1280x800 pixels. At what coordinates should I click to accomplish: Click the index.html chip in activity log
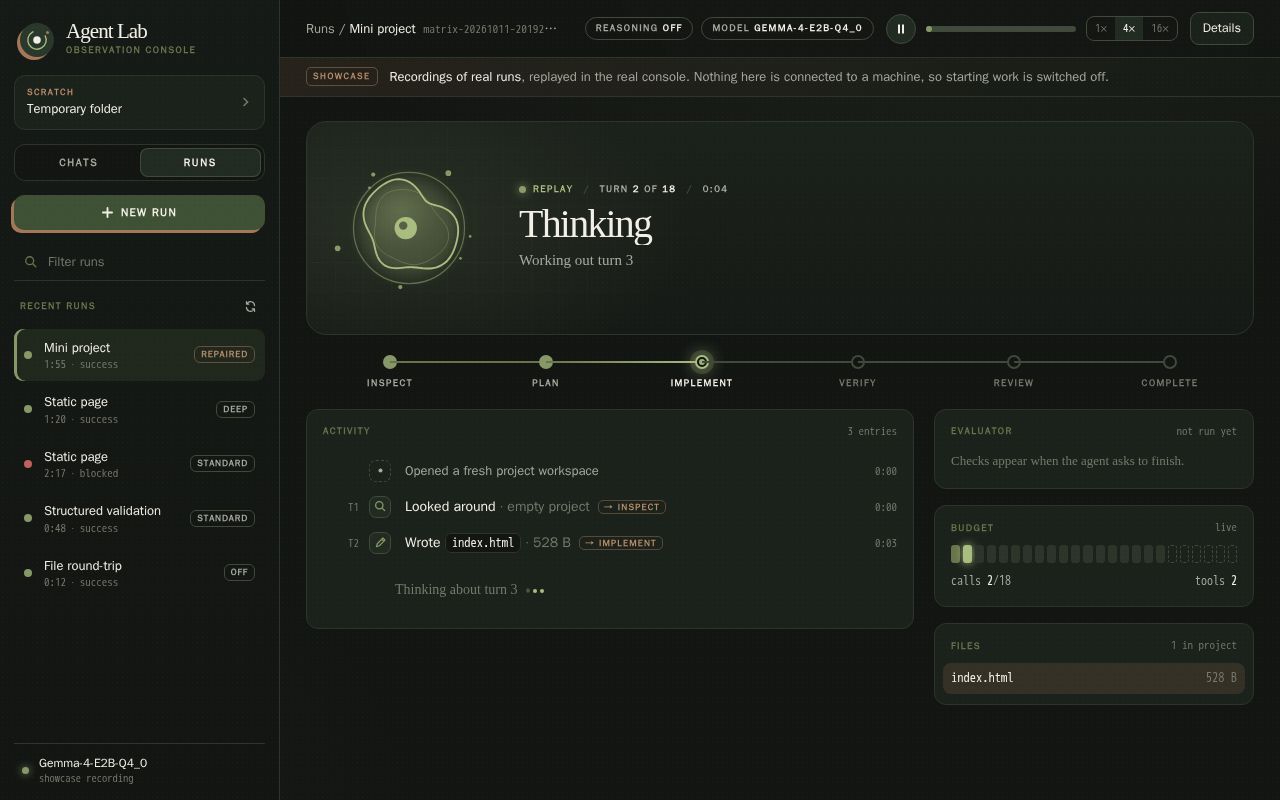click(483, 543)
